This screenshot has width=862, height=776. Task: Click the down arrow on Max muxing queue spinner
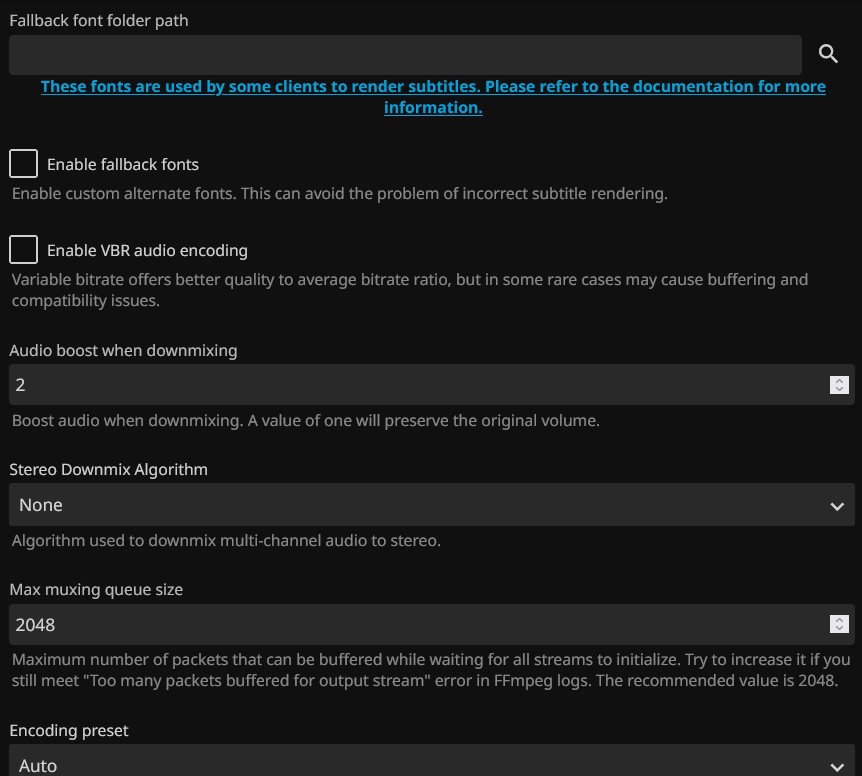839,629
